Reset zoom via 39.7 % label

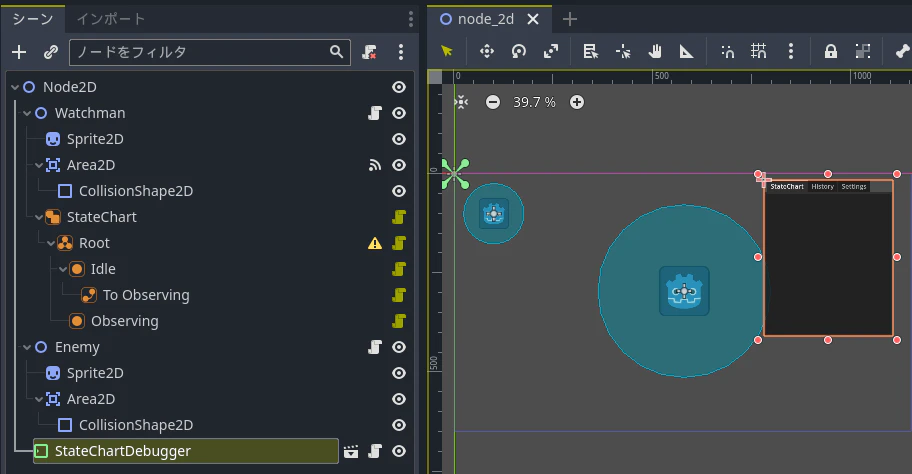point(534,102)
